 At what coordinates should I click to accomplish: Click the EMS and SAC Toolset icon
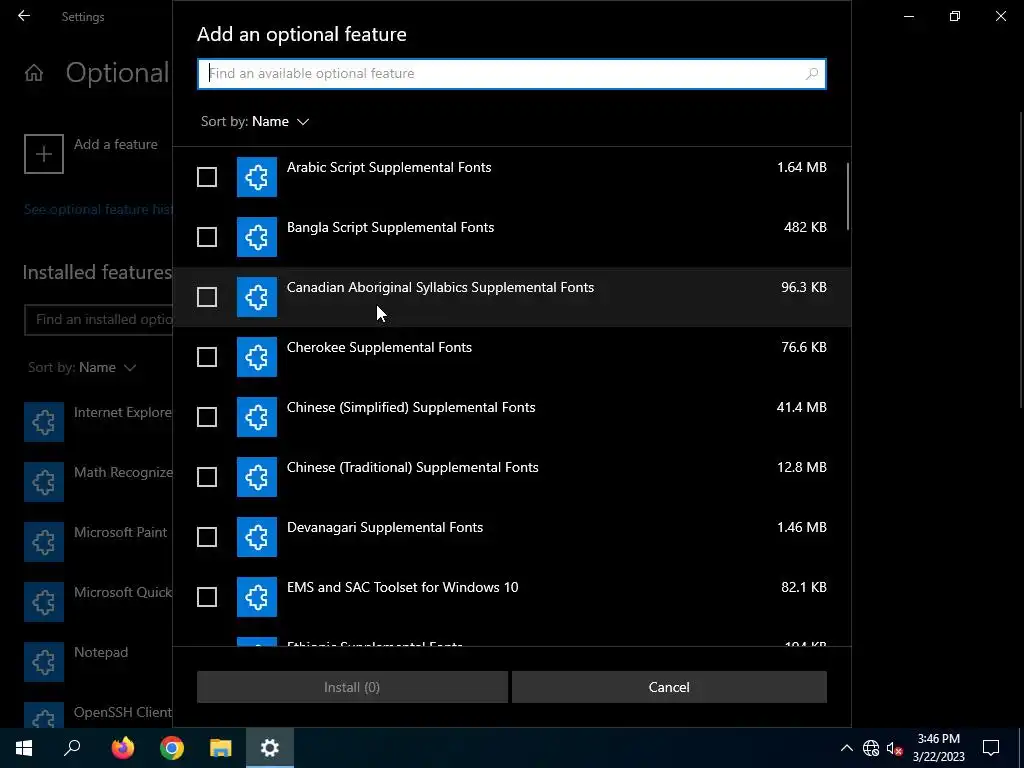pyautogui.click(x=257, y=597)
